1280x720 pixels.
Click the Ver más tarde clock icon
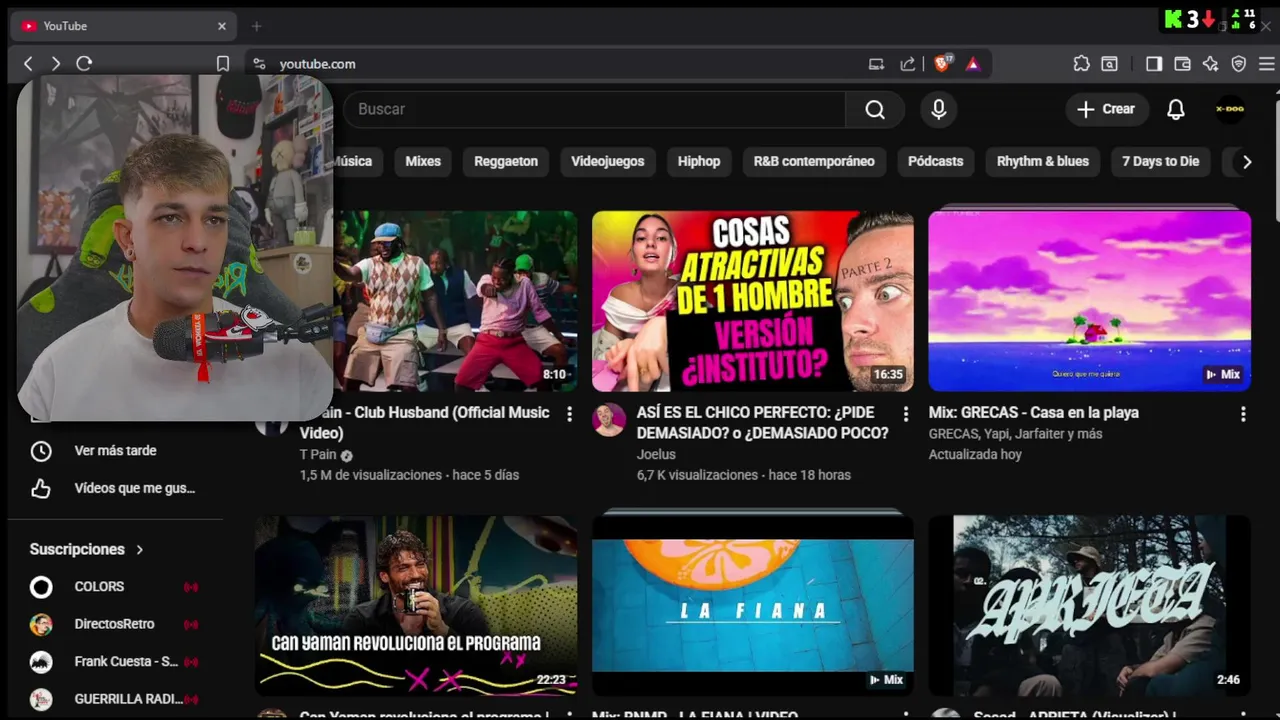click(41, 451)
